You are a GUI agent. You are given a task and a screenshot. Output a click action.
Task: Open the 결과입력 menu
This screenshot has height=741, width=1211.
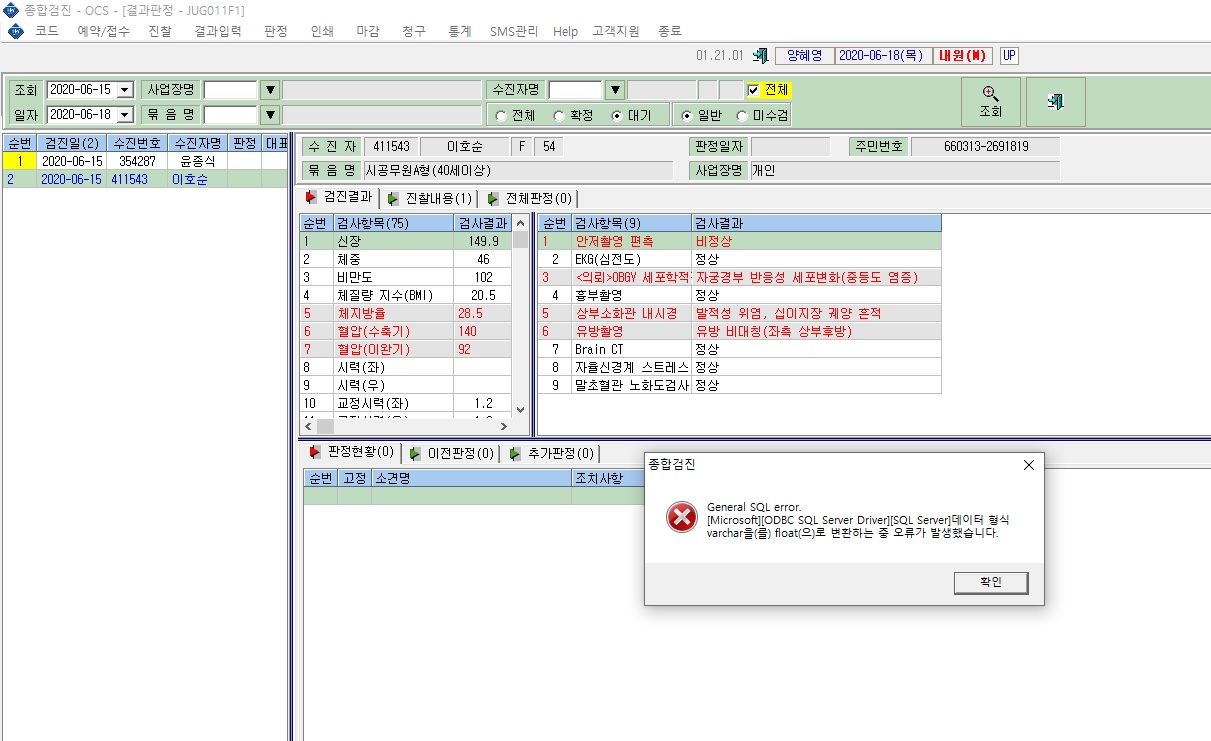218,31
